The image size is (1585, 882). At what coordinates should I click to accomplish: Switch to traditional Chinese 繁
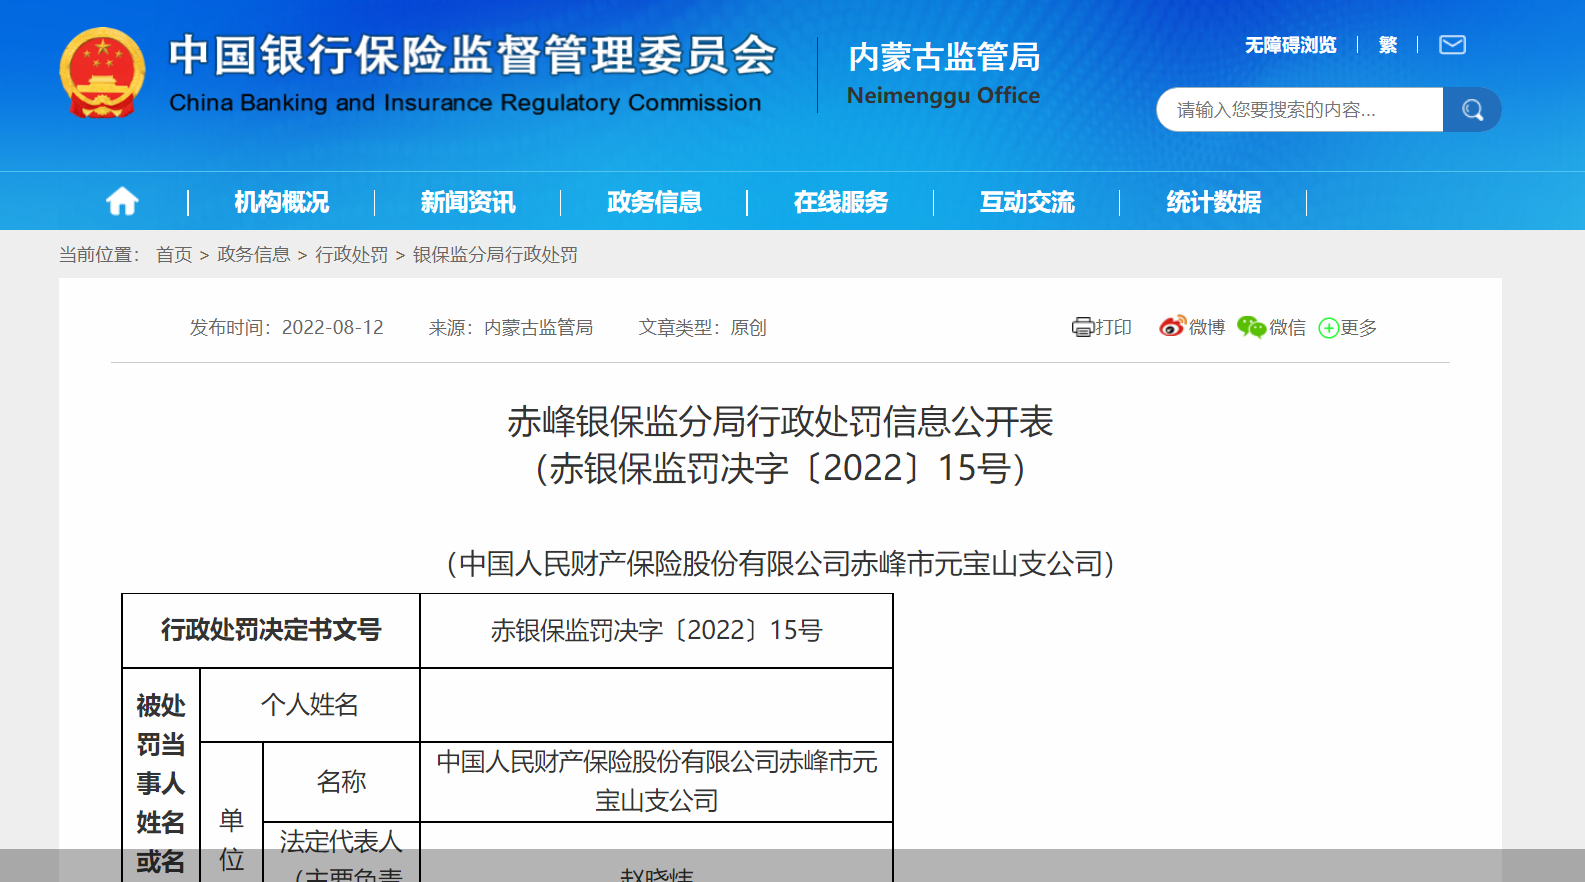1387,45
